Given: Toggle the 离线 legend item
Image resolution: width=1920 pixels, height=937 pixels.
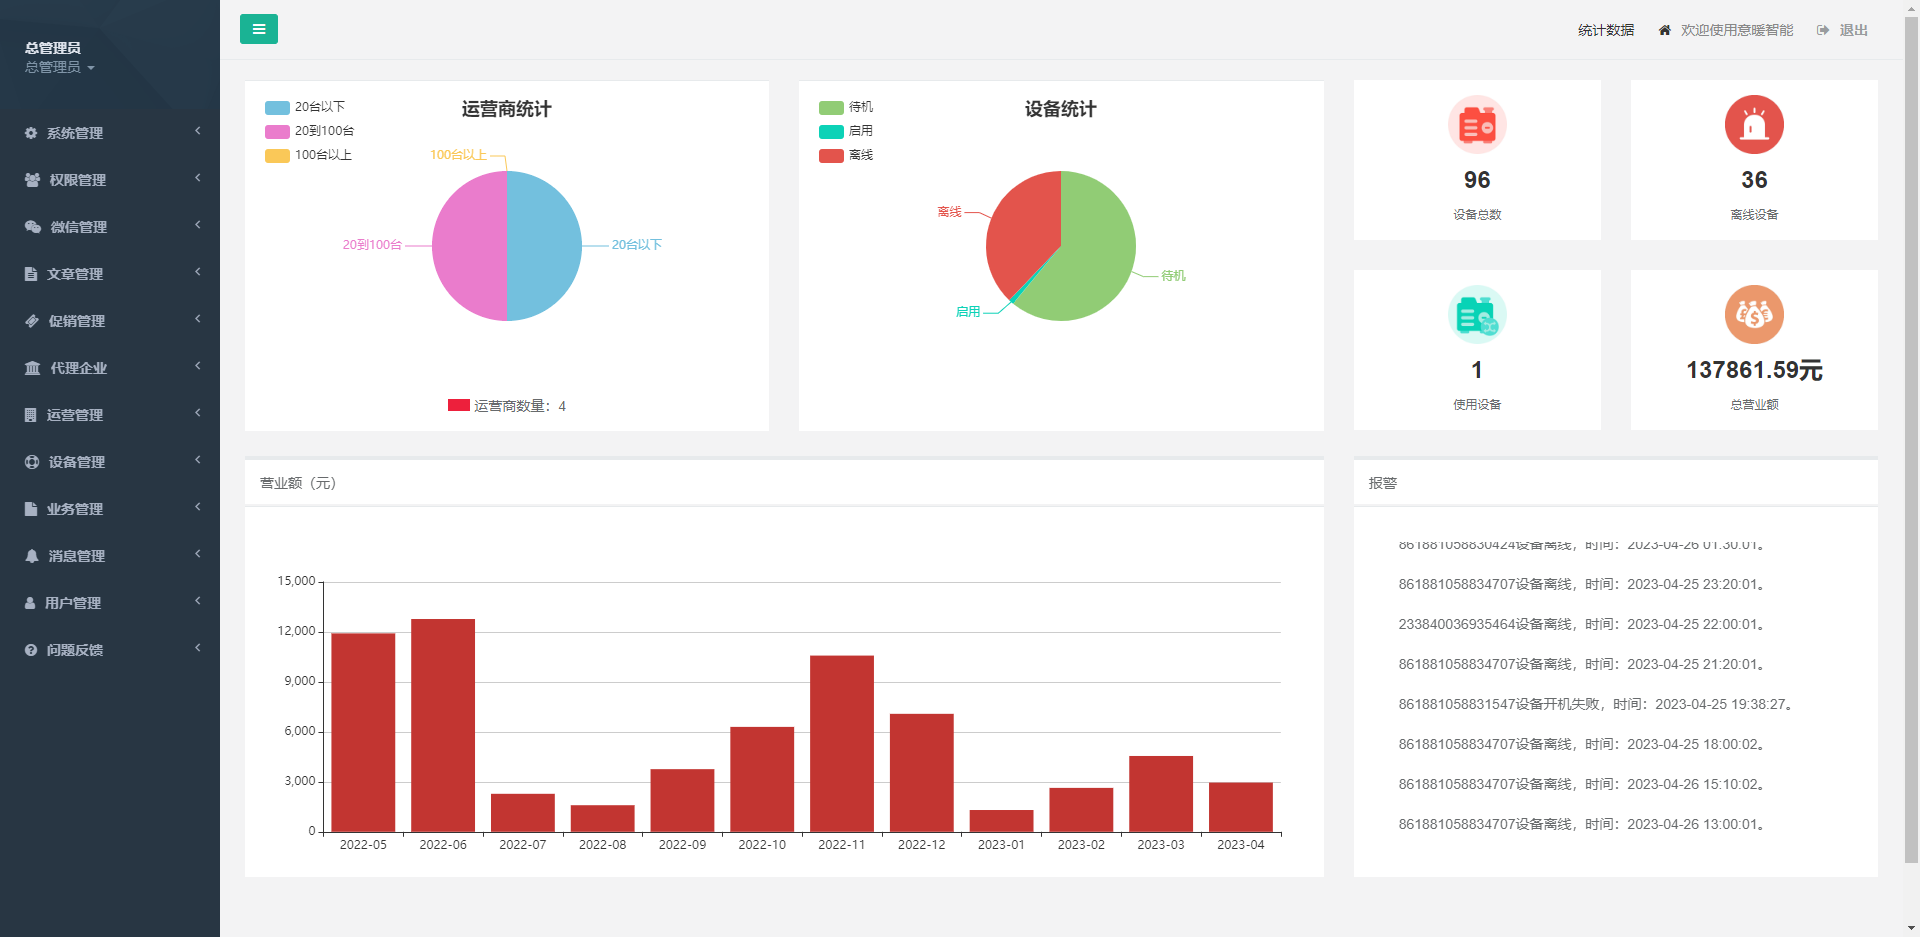Looking at the screenshot, I should [846, 155].
